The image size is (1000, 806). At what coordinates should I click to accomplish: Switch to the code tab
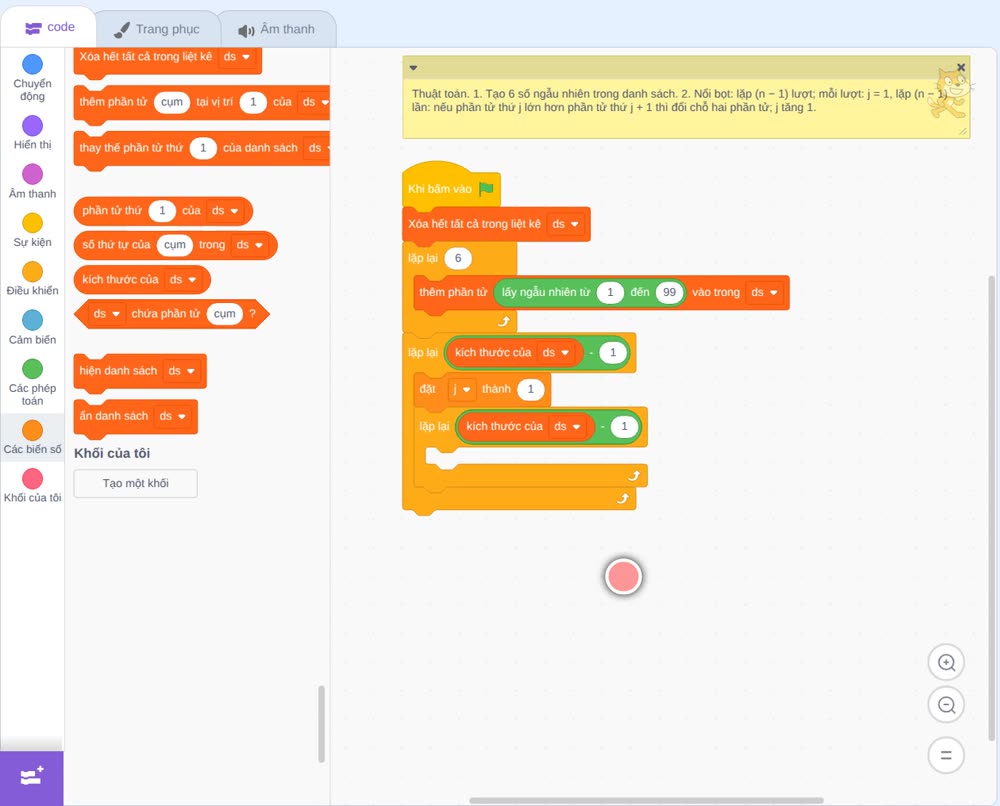pos(49,27)
